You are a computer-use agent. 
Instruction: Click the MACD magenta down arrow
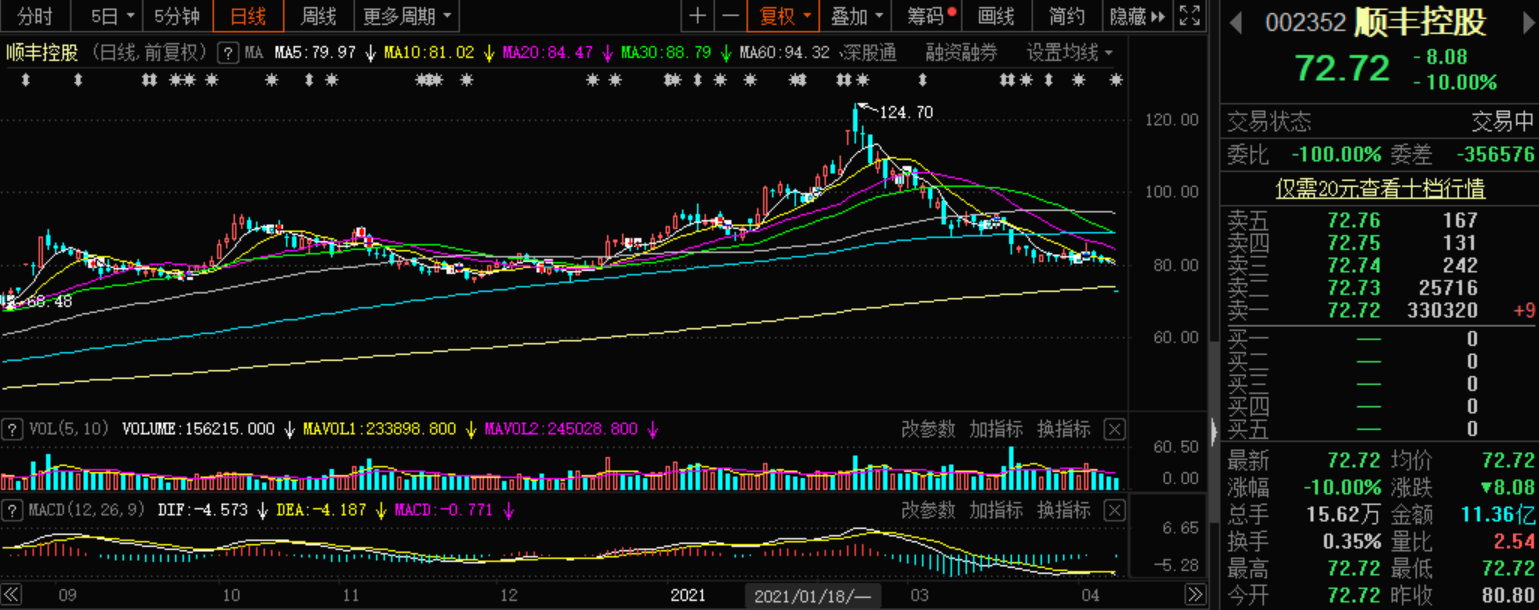tap(508, 511)
